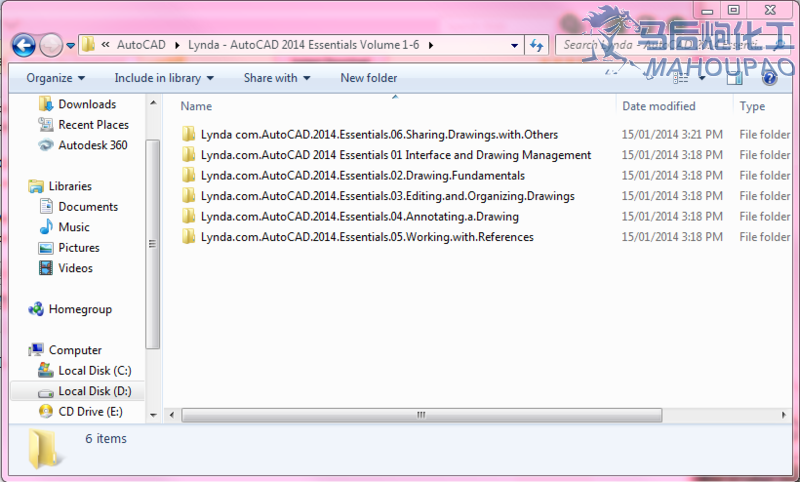This screenshot has height=482, width=800.
Task: Click navigation pane vertical scrollbar thumb
Action: click(x=153, y=244)
